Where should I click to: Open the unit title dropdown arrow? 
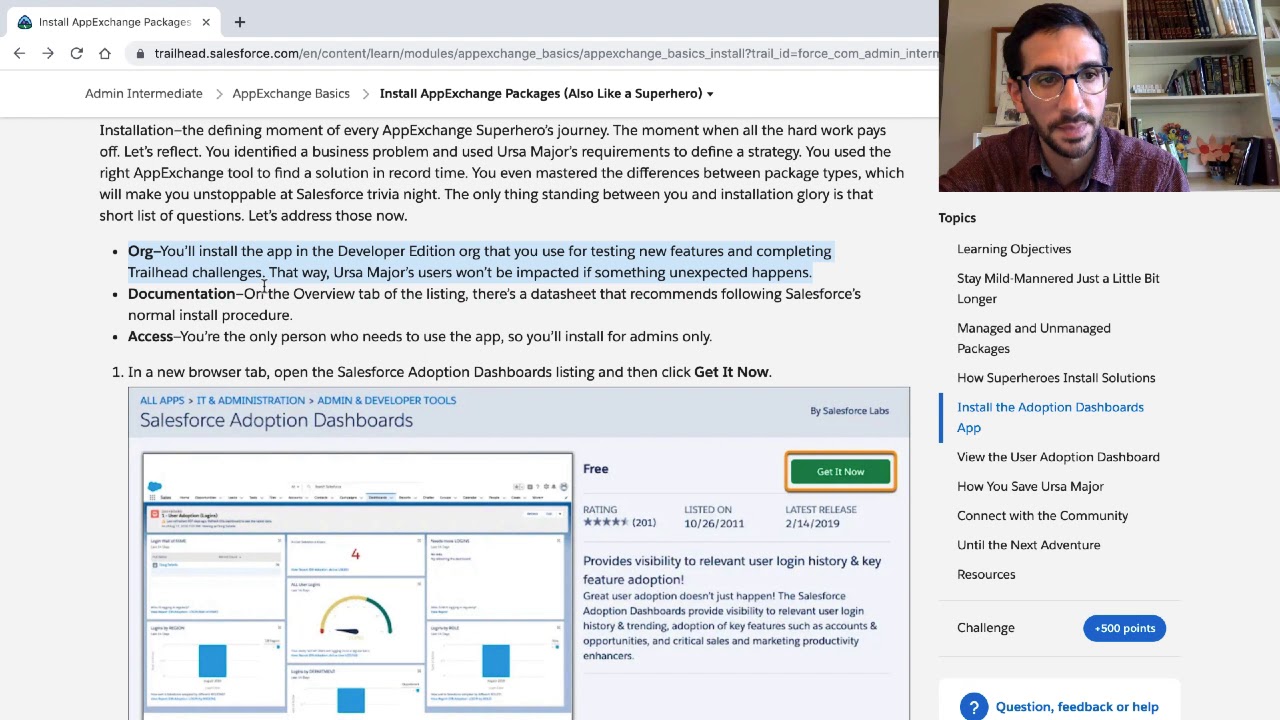709,93
